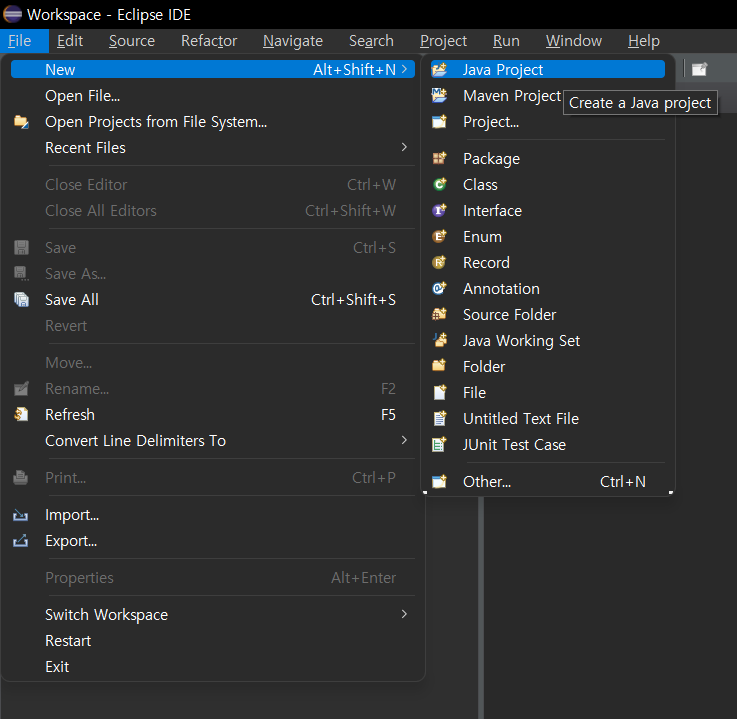Click the Maven Project icon
The width and height of the screenshot is (737, 719).
[x=439, y=96]
